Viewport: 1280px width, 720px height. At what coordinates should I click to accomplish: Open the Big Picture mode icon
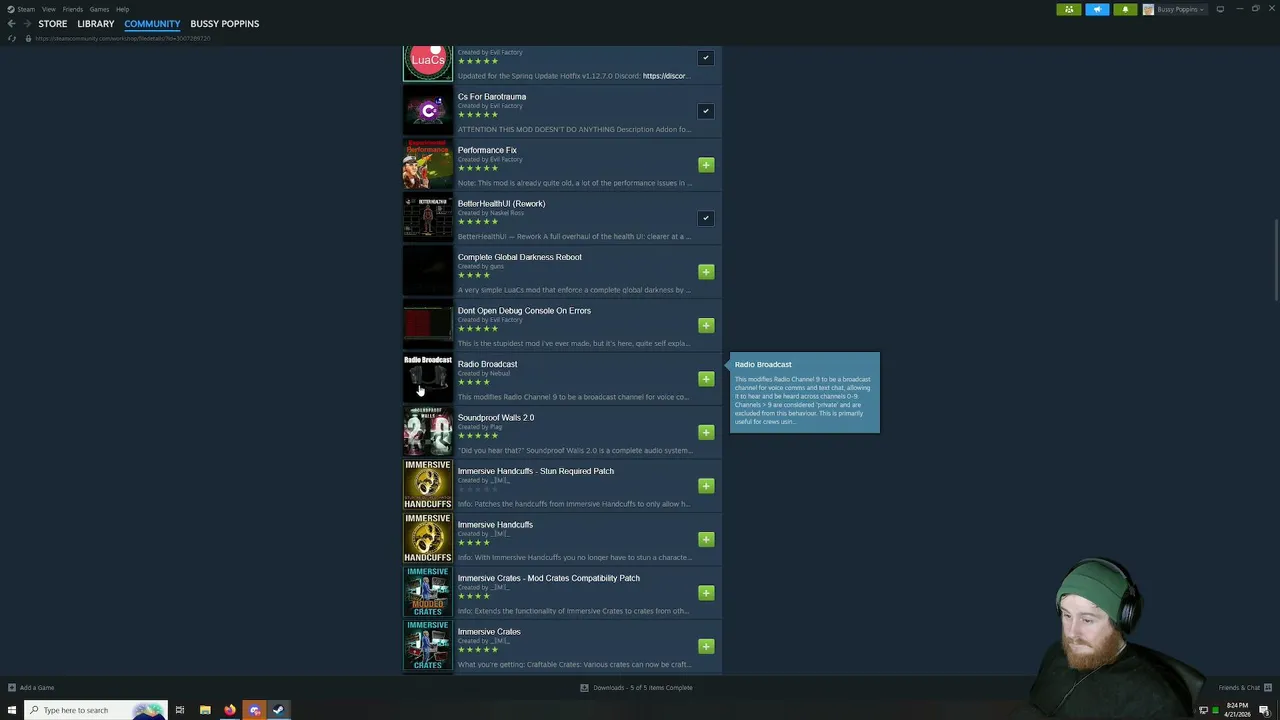click(x=1220, y=9)
